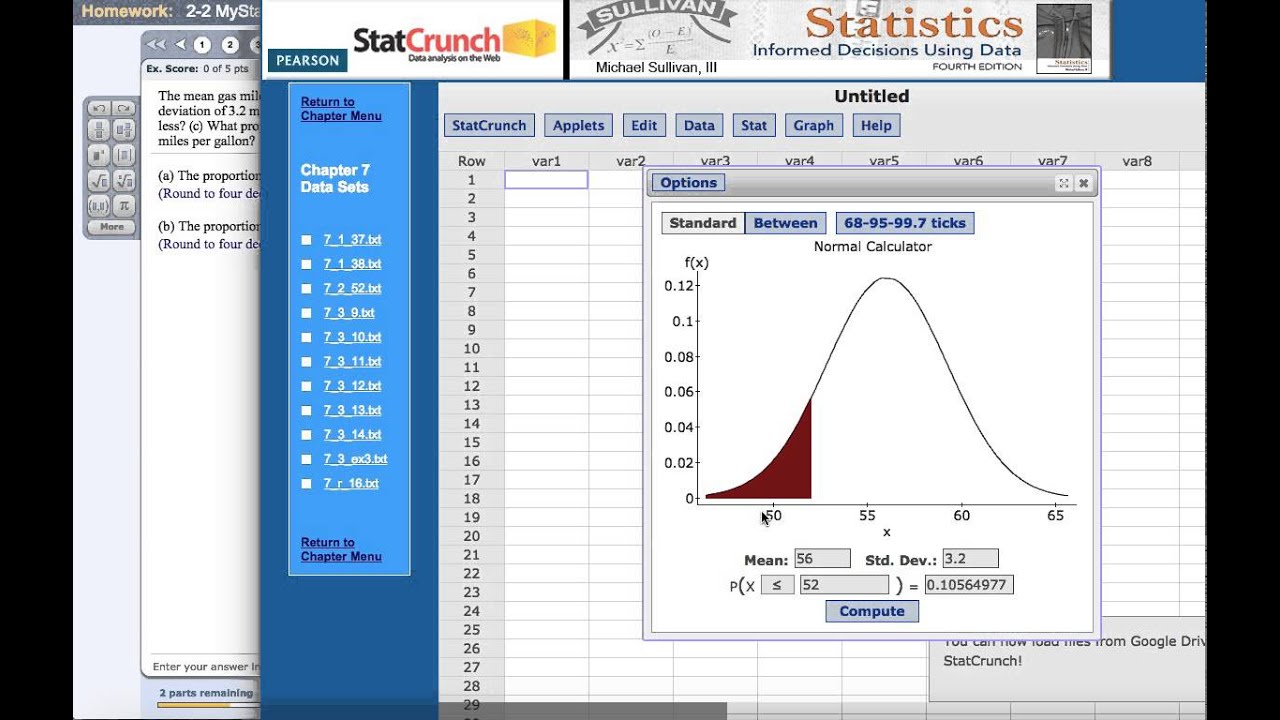Image resolution: width=1280 pixels, height=720 pixels.
Task: Click the redo arrow in math palette
Action: 123,108
